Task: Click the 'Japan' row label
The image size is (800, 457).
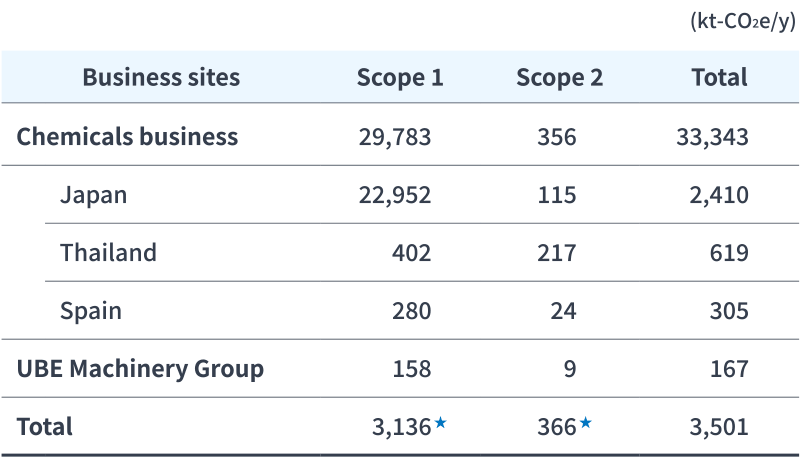Action: [x=93, y=195]
